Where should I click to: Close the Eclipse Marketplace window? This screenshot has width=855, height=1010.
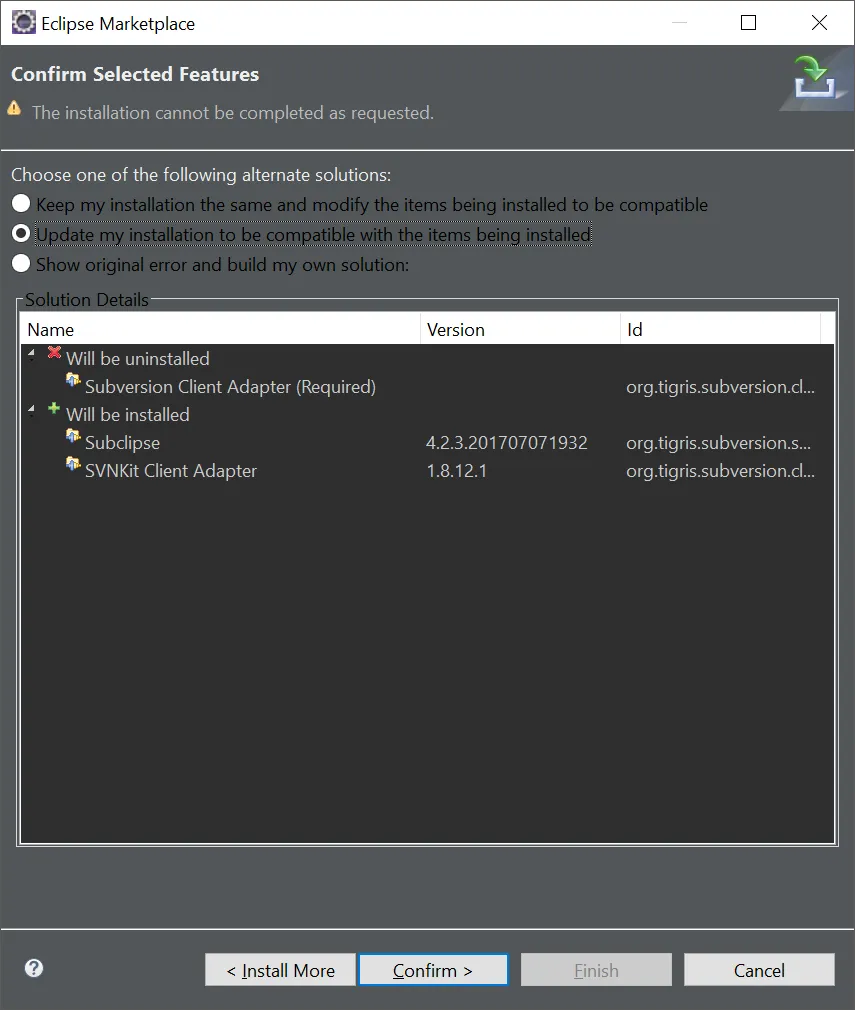(819, 23)
